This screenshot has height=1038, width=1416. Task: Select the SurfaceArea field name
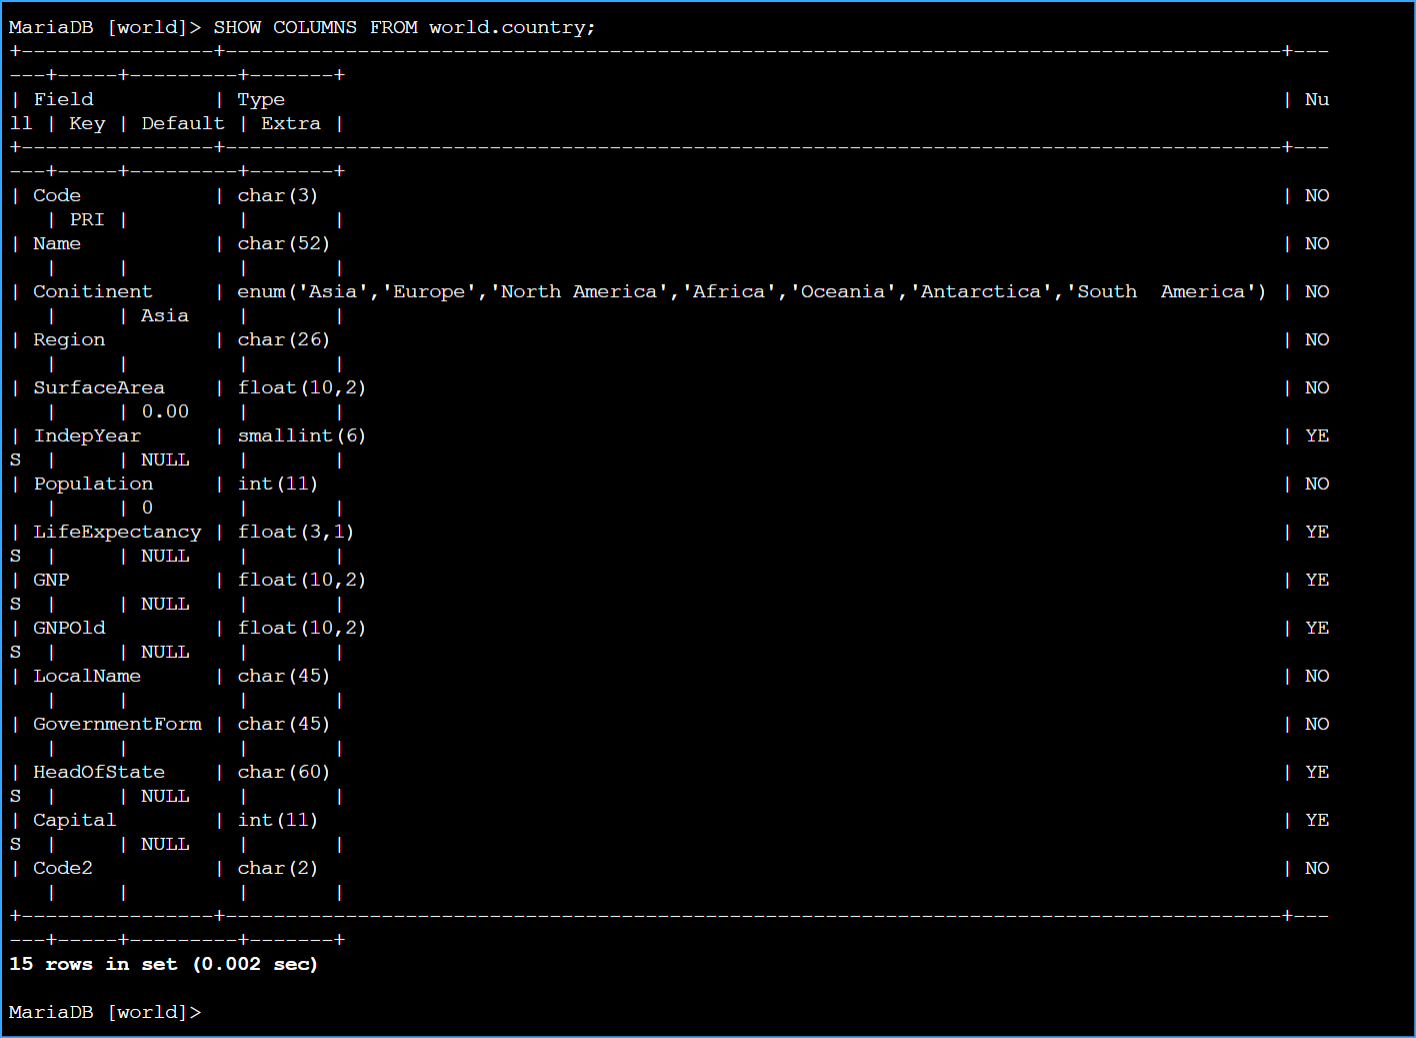tap(99, 387)
